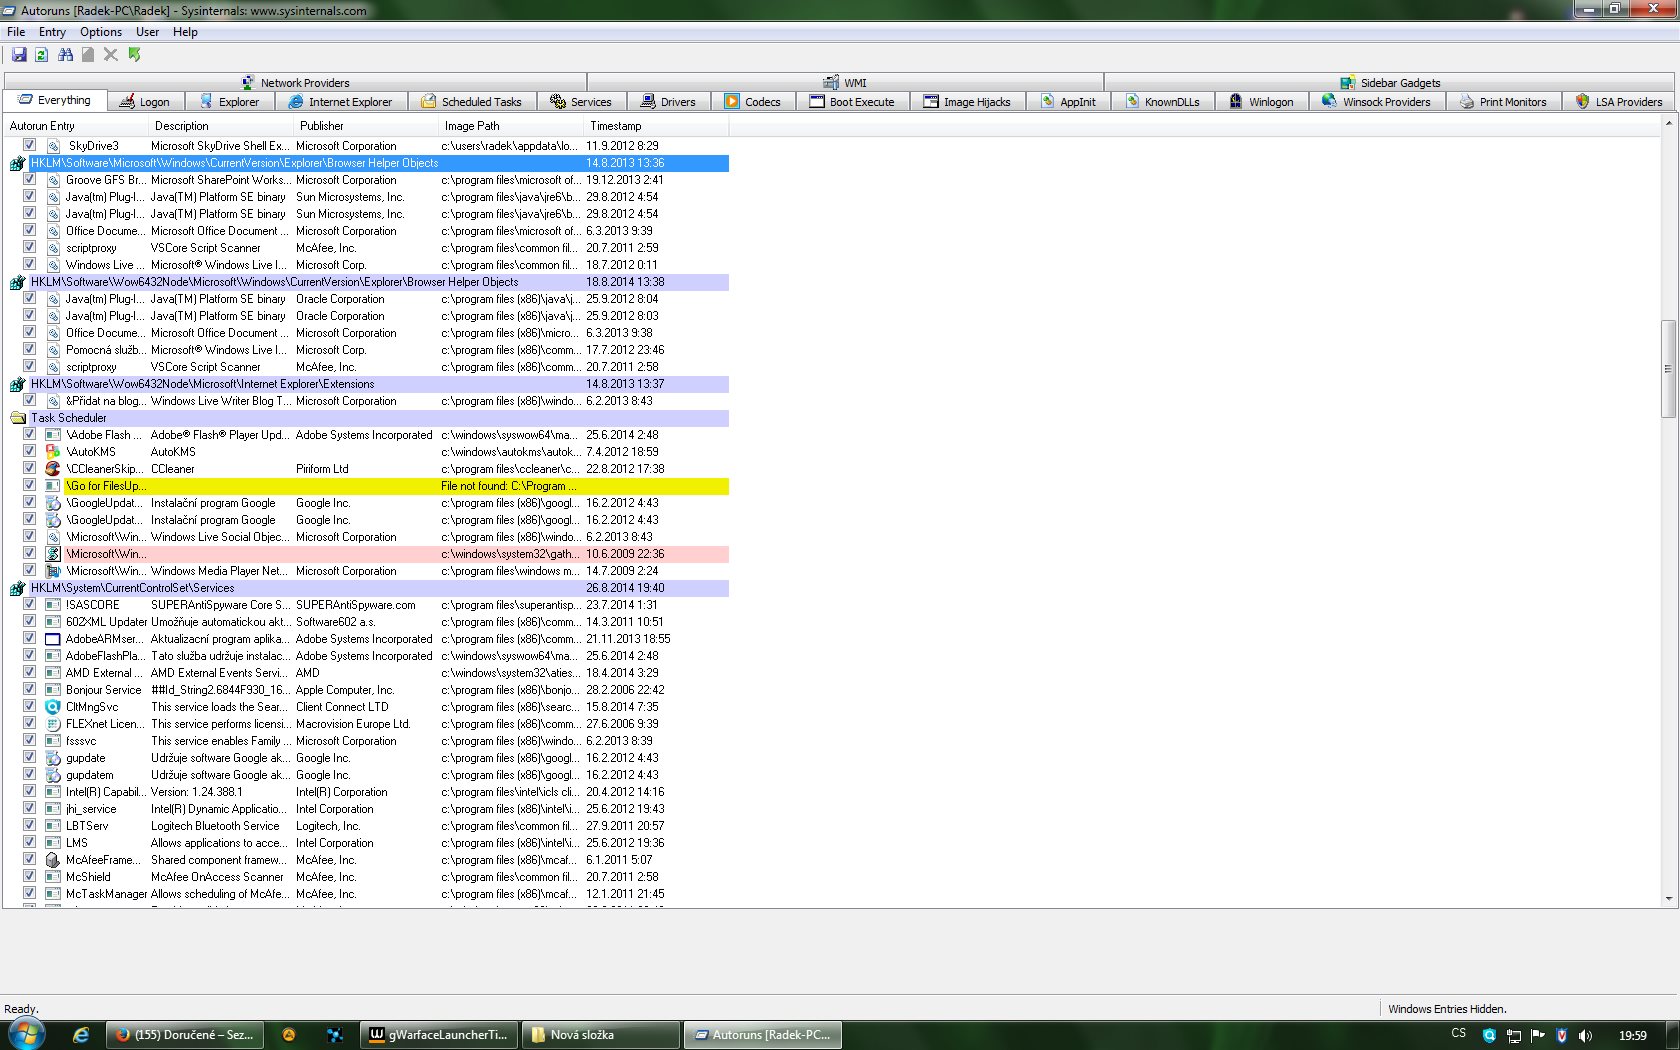Open gWarfaceLauncherTi... window from taskbar

click(439, 1035)
